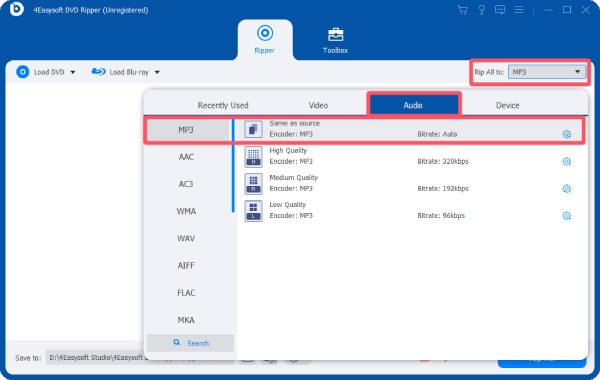Screen dimensions: 600x380
Task: Click the format list vertical scrollbar
Action: coord(233,166)
